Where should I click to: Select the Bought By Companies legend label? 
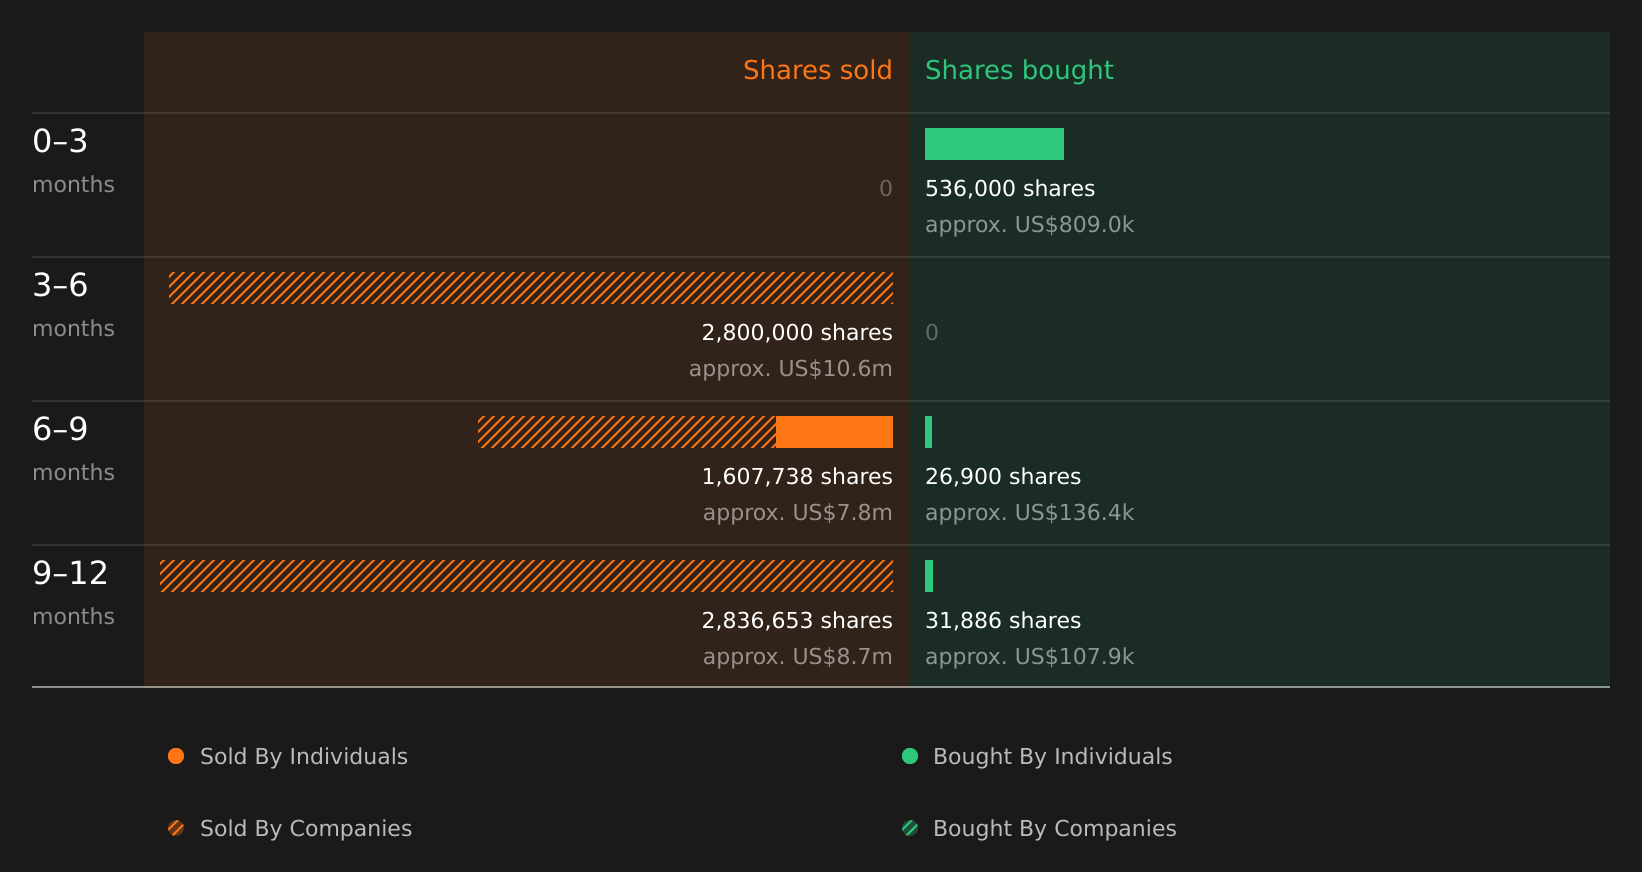(x=1055, y=829)
